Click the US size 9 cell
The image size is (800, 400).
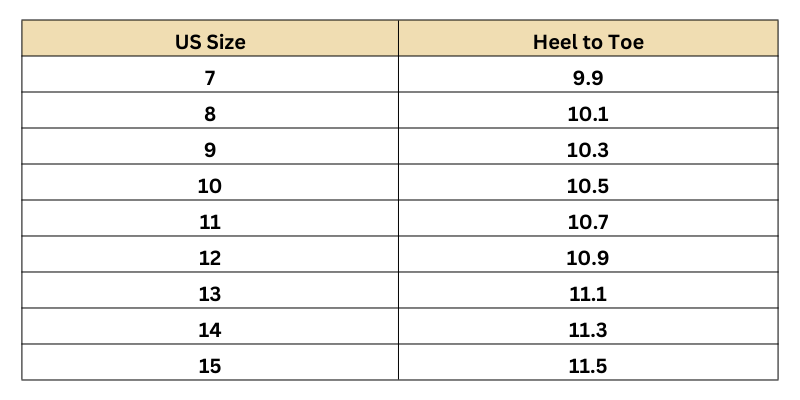(210, 150)
